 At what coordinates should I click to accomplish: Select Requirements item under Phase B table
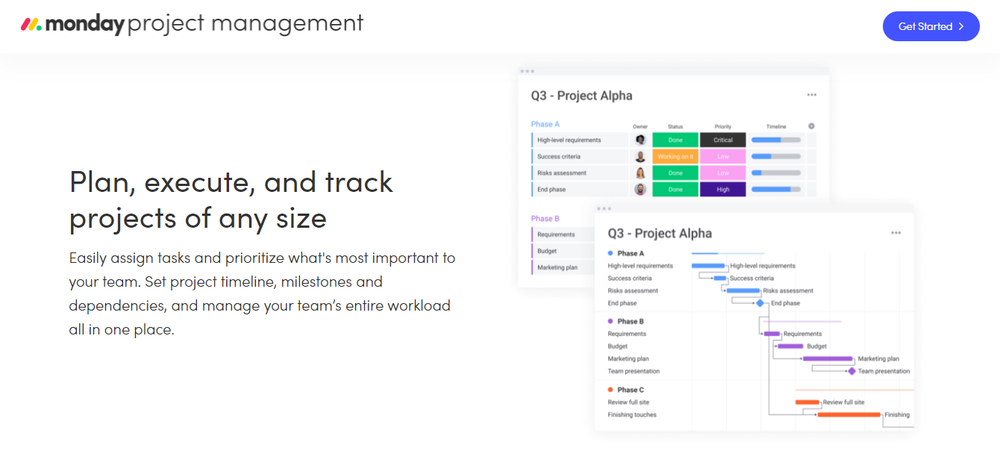coord(562,235)
